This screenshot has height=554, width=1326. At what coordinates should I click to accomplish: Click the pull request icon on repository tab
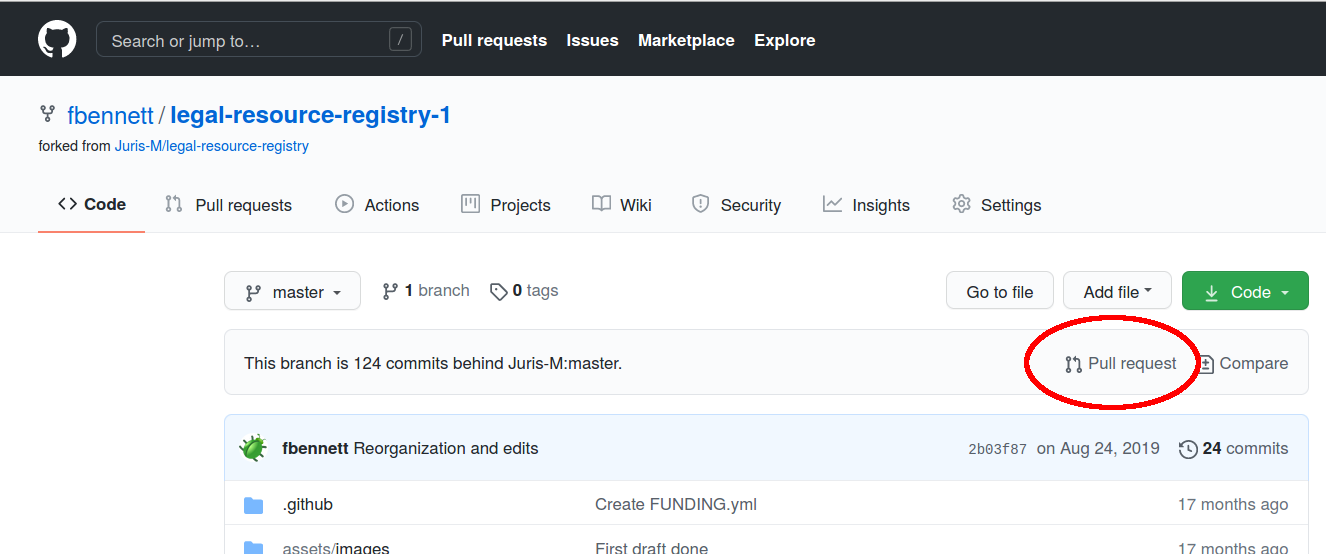point(174,204)
